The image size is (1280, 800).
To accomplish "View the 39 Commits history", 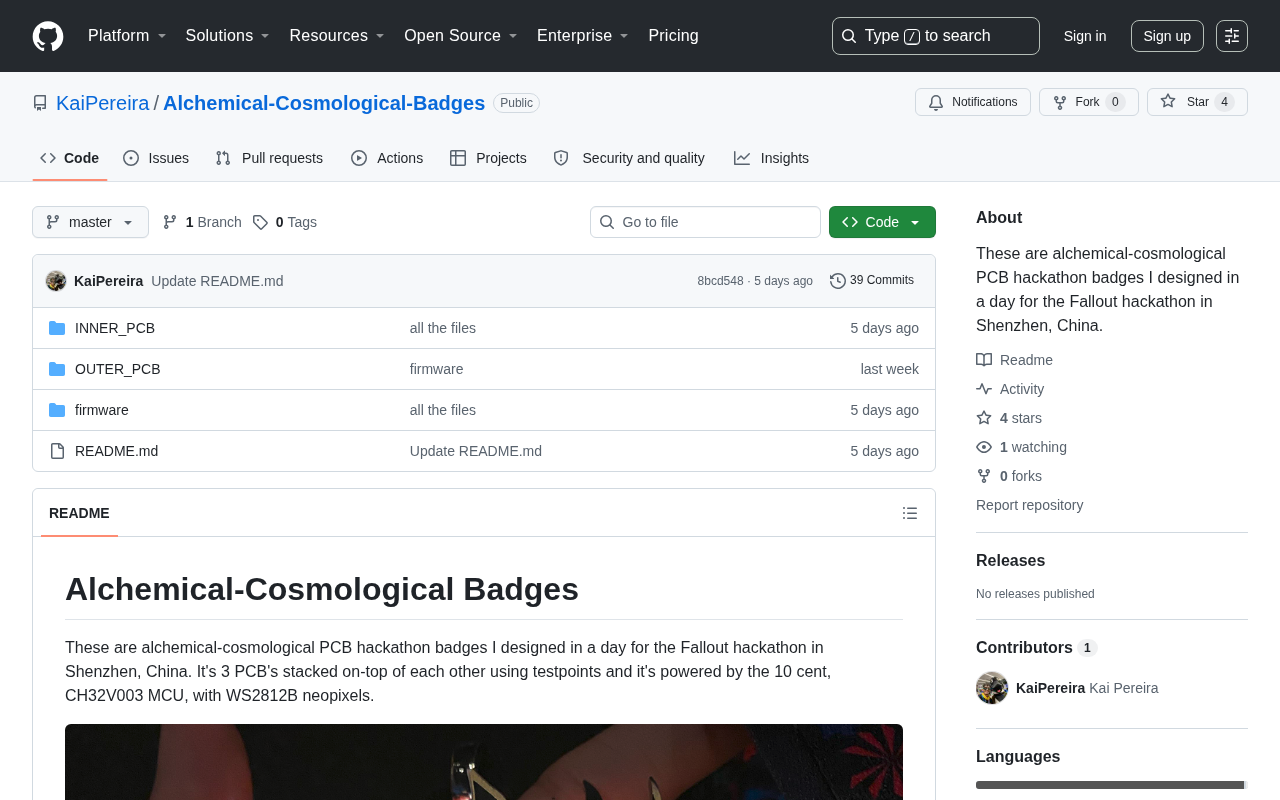I will pos(872,281).
